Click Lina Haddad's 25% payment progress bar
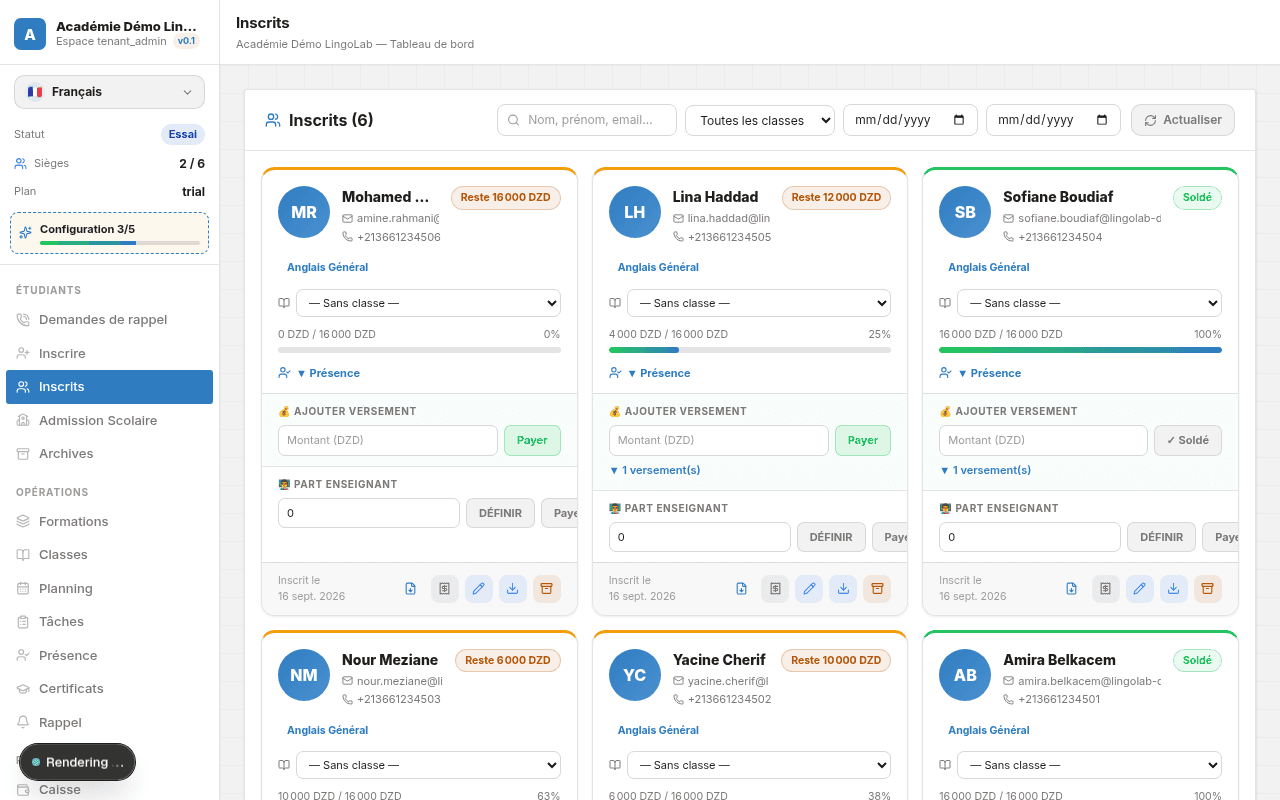Image resolution: width=1280 pixels, height=800 pixels. [750, 350]
